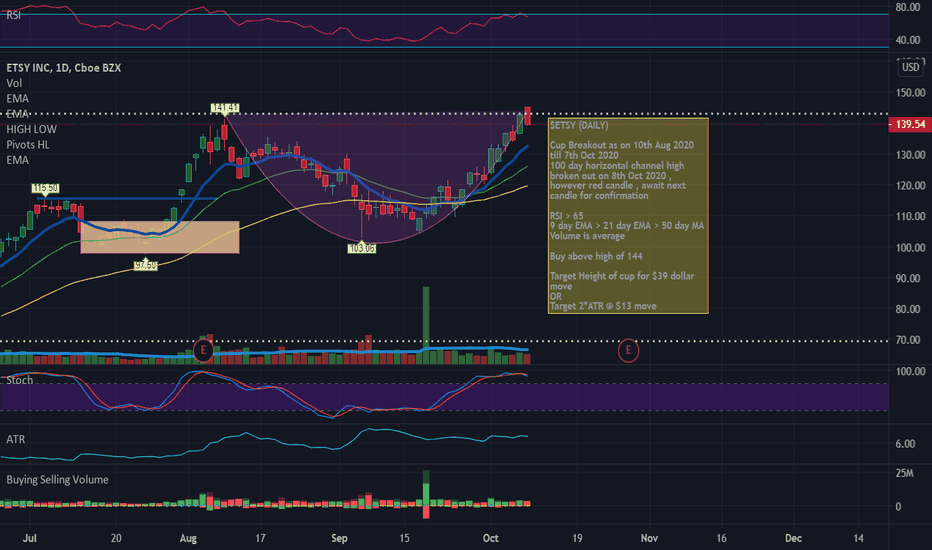
Task: Click the 25M volume axis value
Action: tap(904, 473)
